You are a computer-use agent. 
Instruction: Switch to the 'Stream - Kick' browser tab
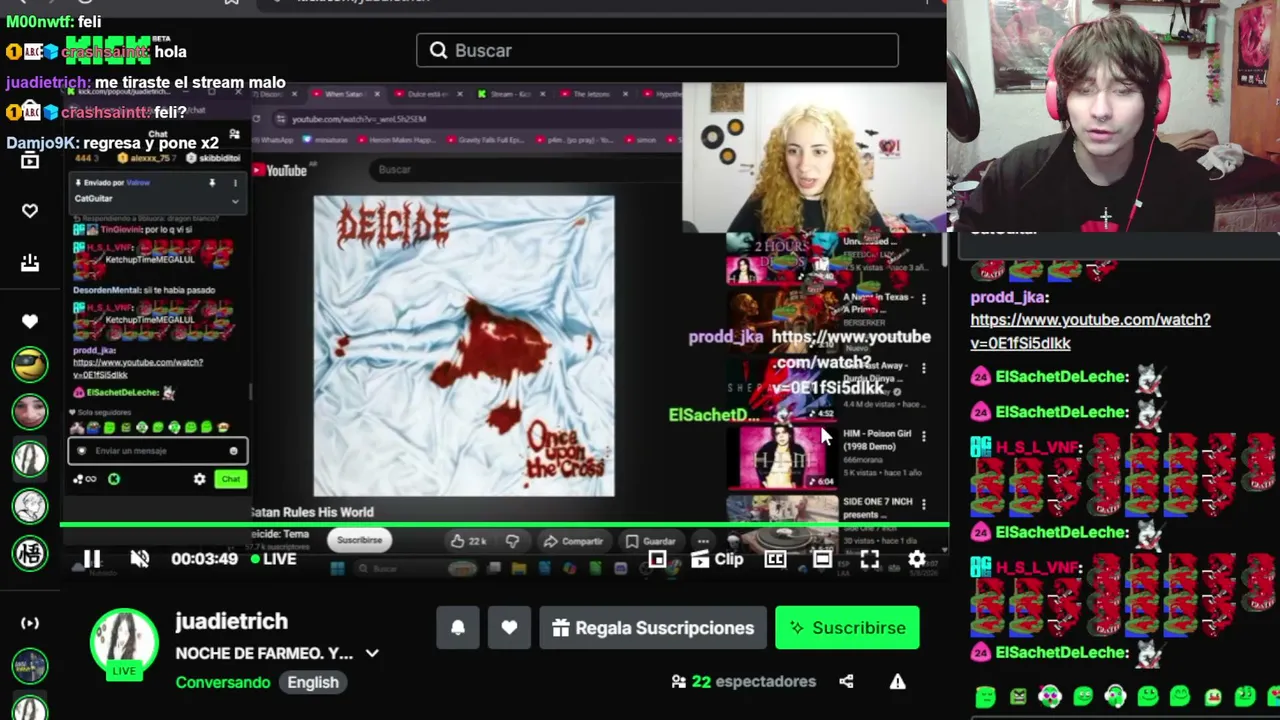coord(510,94)
